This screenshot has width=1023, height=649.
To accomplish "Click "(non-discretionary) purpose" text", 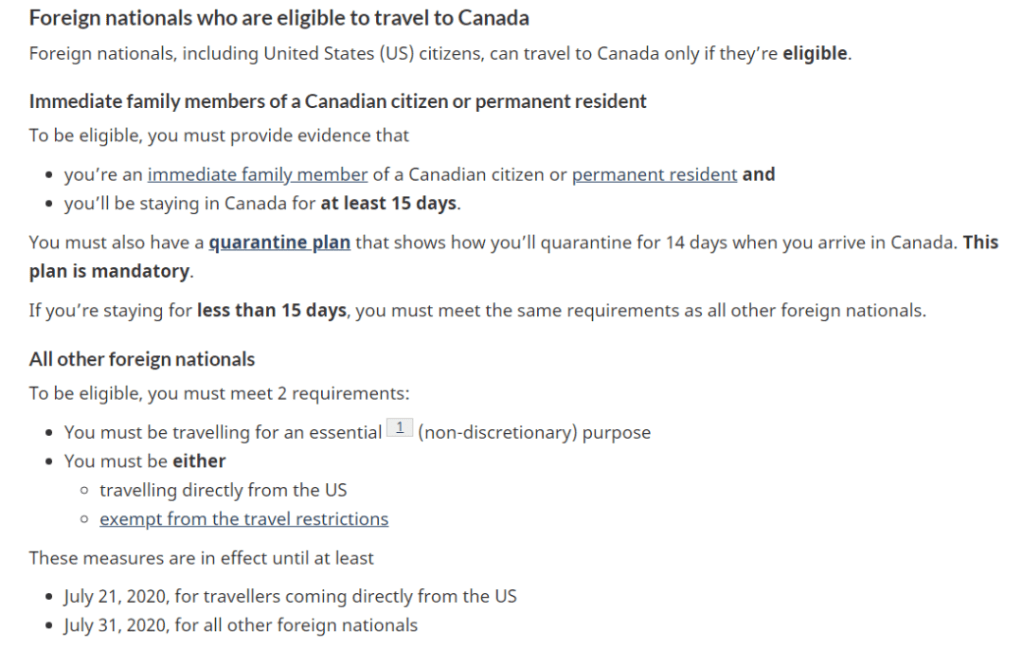I will point(534,433).
